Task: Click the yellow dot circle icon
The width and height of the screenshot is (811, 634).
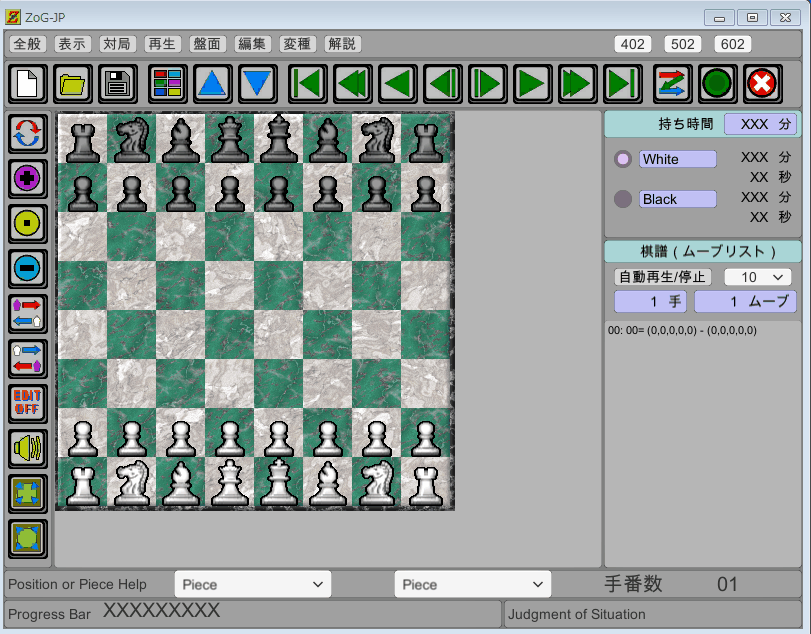Action: 27,223
